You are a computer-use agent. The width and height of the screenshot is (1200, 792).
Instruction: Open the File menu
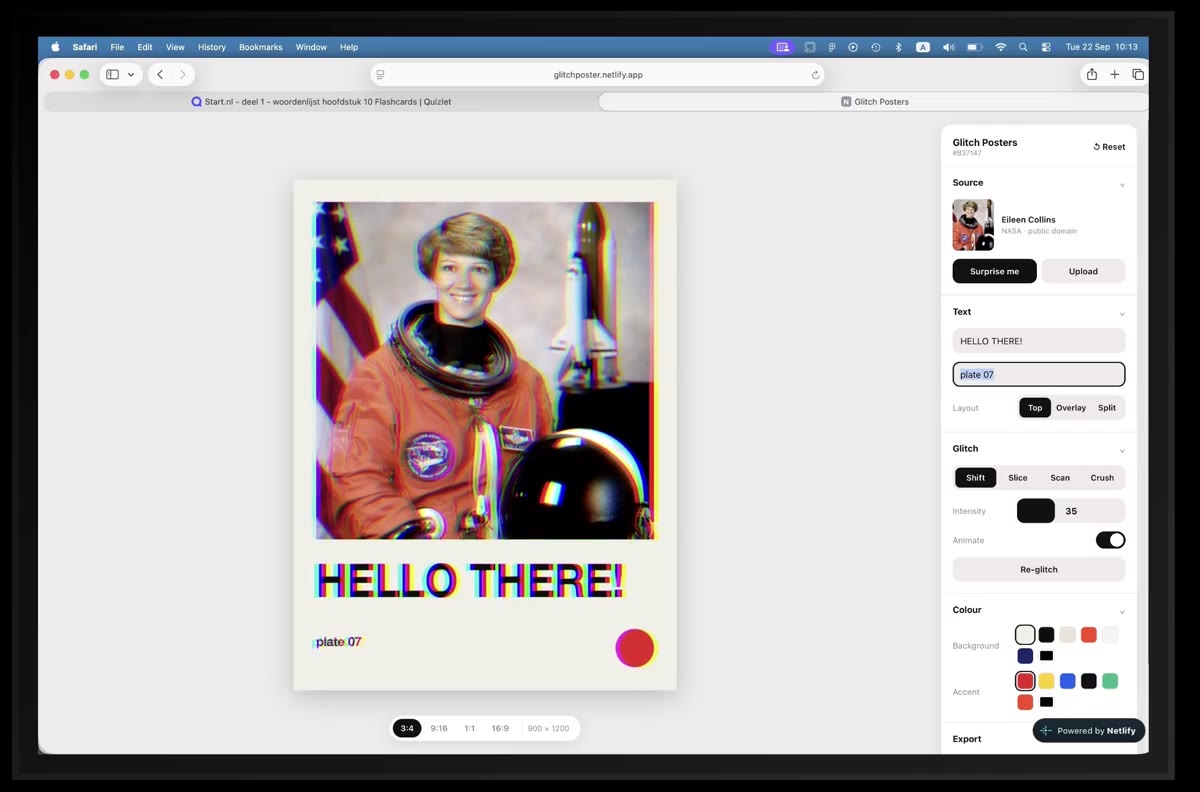coord(117,47)
